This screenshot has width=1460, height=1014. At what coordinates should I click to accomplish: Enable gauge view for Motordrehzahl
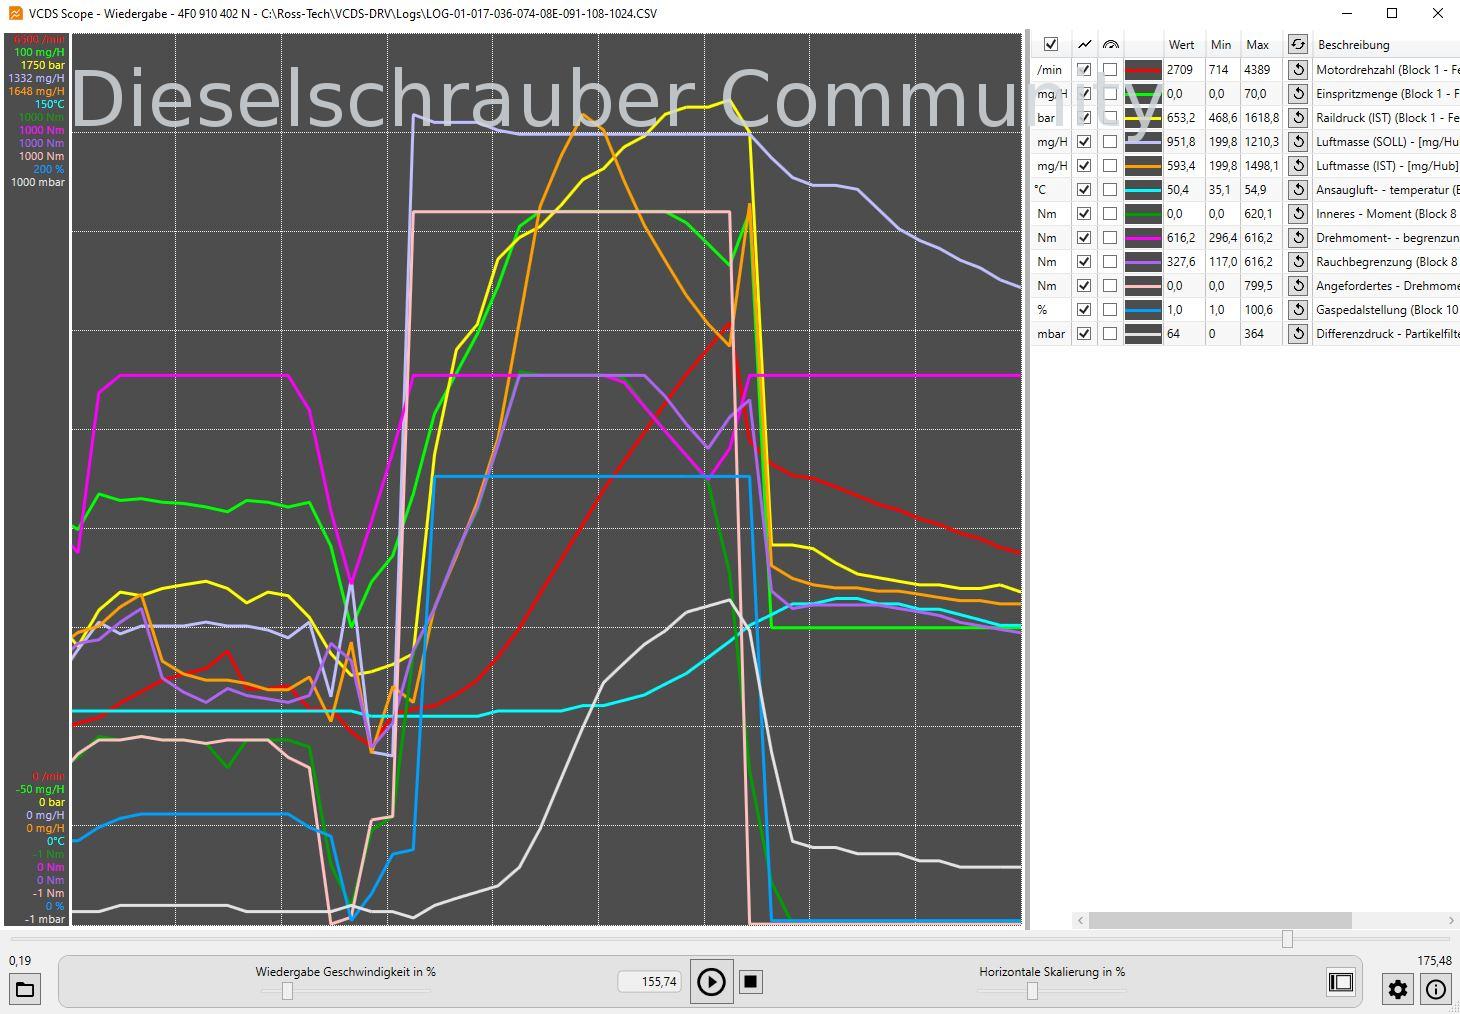[1110, 70]
